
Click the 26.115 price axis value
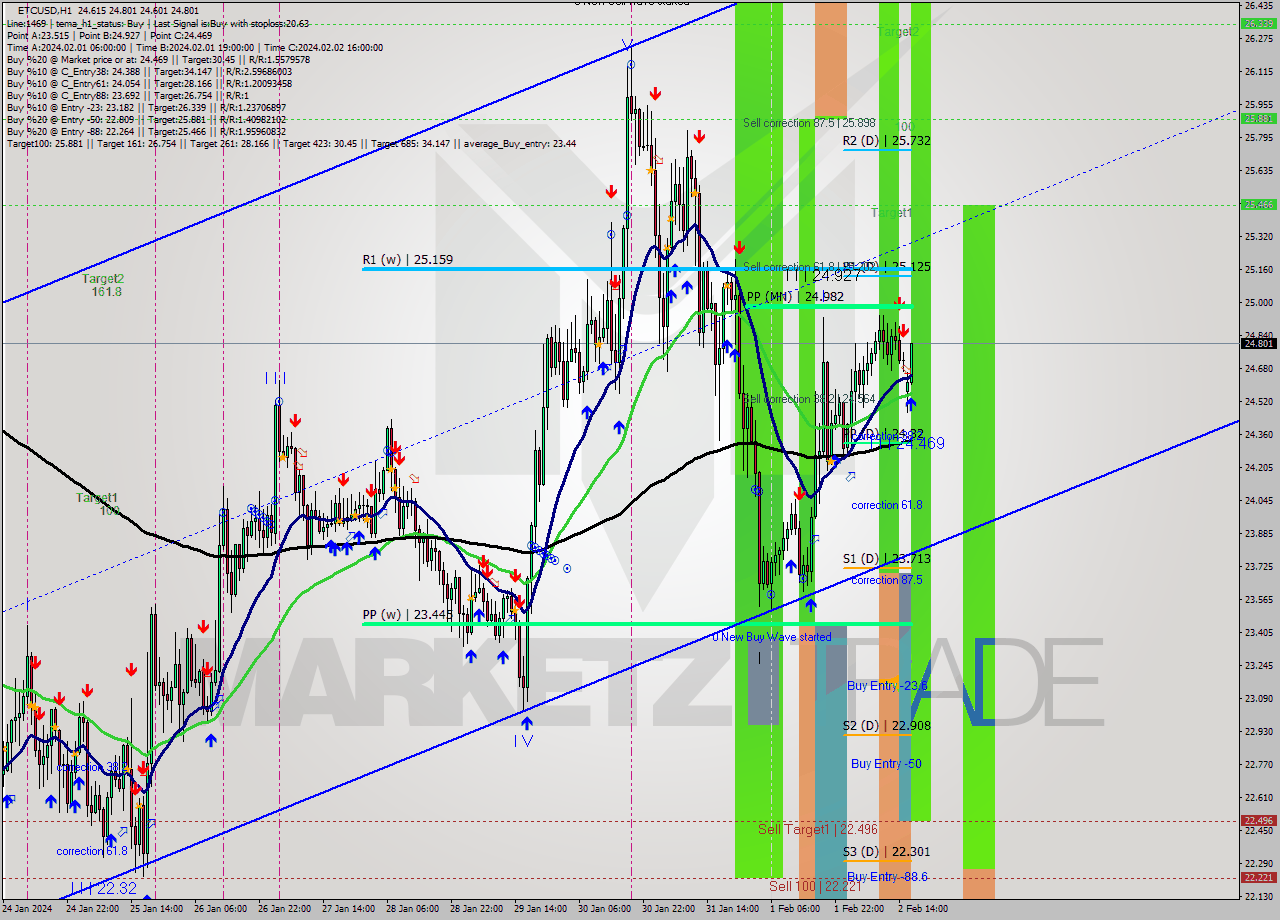[1258, 72]
